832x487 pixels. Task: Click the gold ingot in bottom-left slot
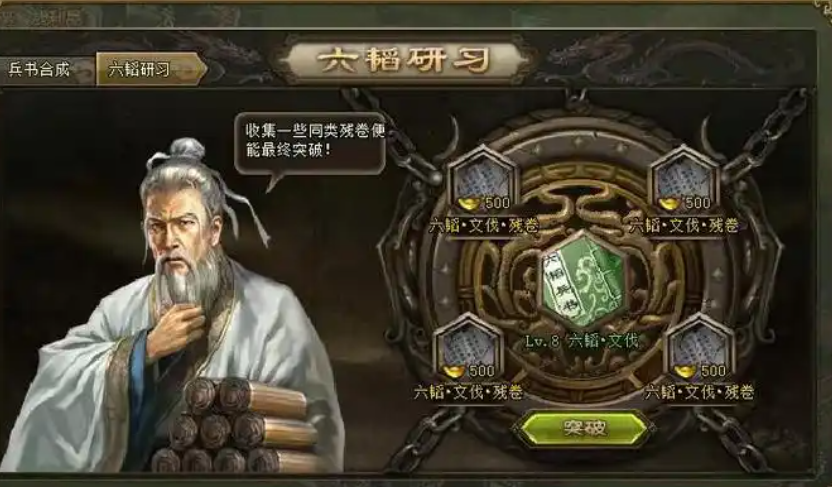[x=453, y=371]
